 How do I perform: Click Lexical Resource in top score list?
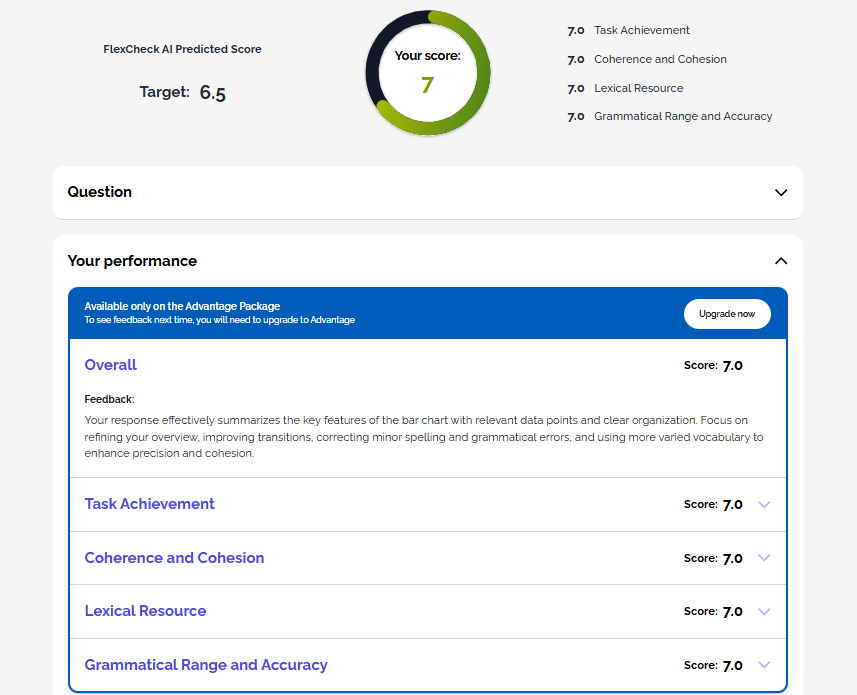638,88
